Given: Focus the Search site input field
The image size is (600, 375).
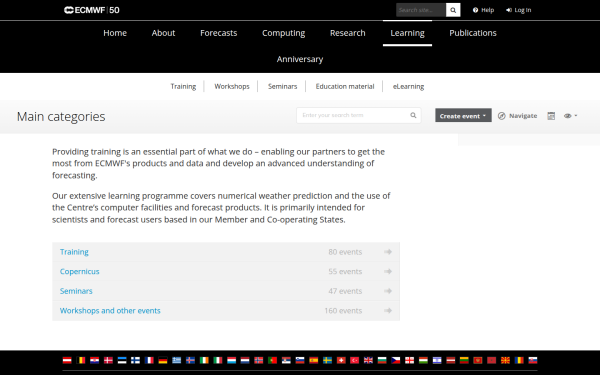Looking at the screenshot, I should 421,10.
